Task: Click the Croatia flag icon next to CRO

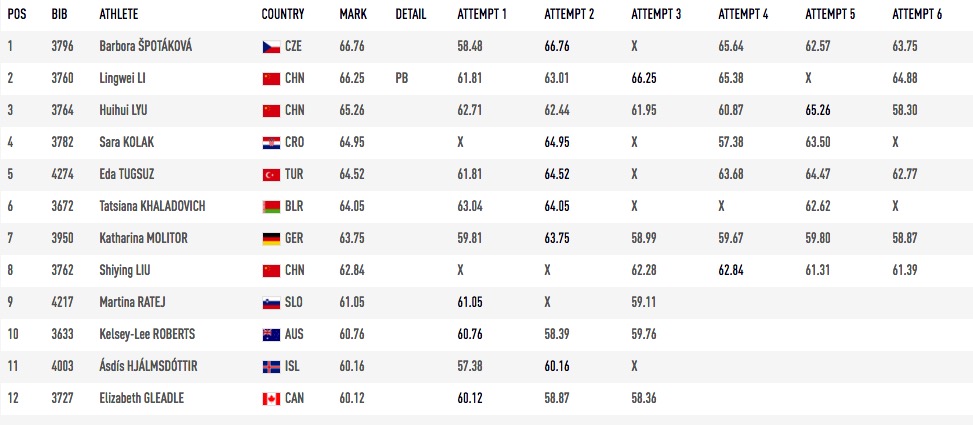Action: pos(271,143)
